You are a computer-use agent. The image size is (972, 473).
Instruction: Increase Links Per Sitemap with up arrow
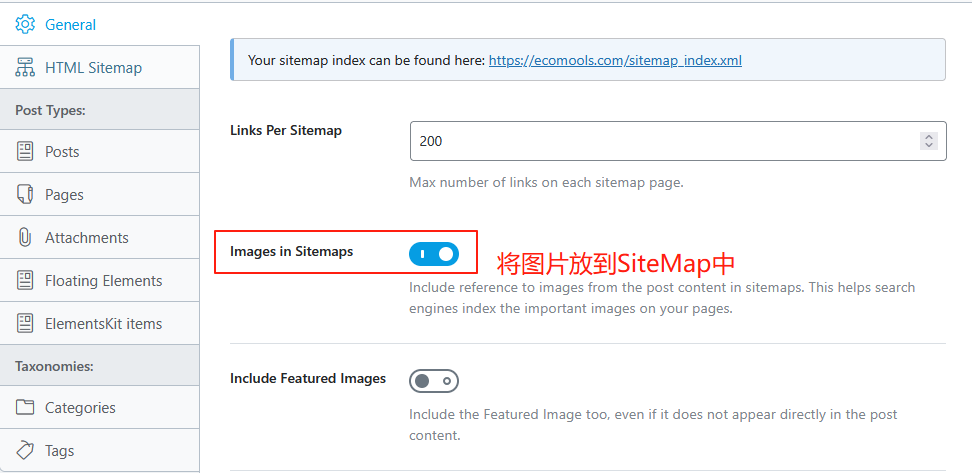tap(929, 137)
